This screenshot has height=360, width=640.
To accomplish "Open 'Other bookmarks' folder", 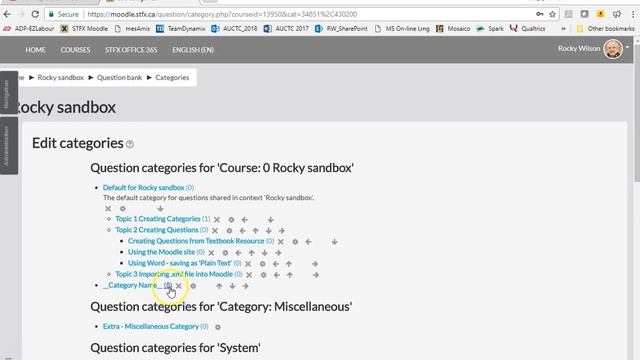I will point(606,29).
